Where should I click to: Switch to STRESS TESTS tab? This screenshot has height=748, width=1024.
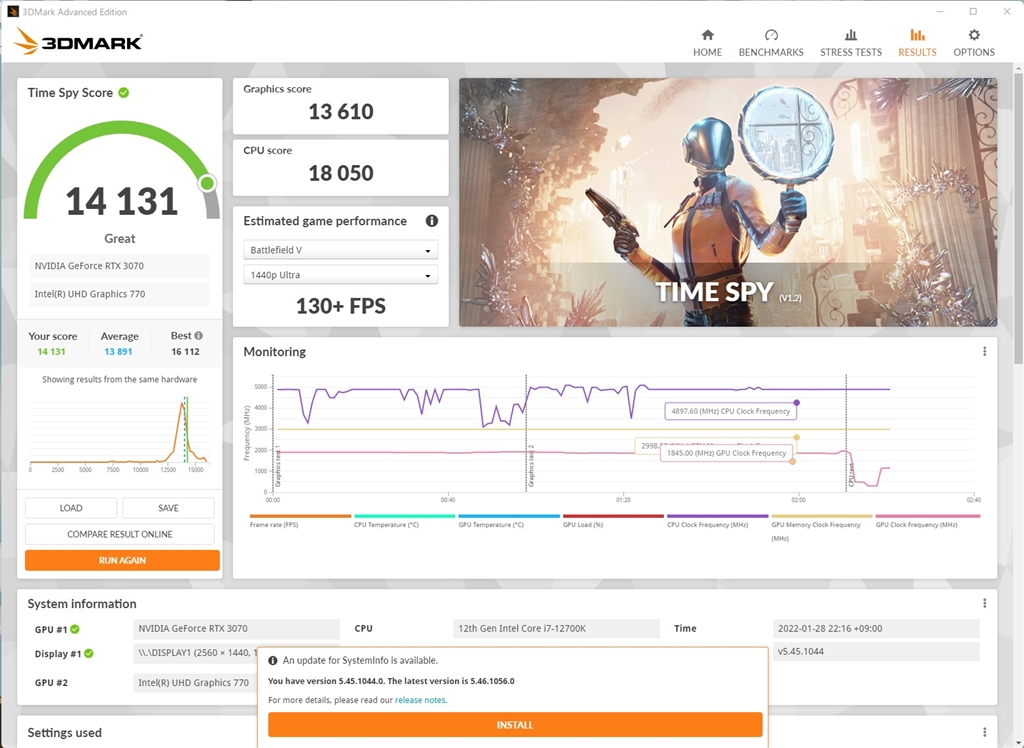coord(850,43)
